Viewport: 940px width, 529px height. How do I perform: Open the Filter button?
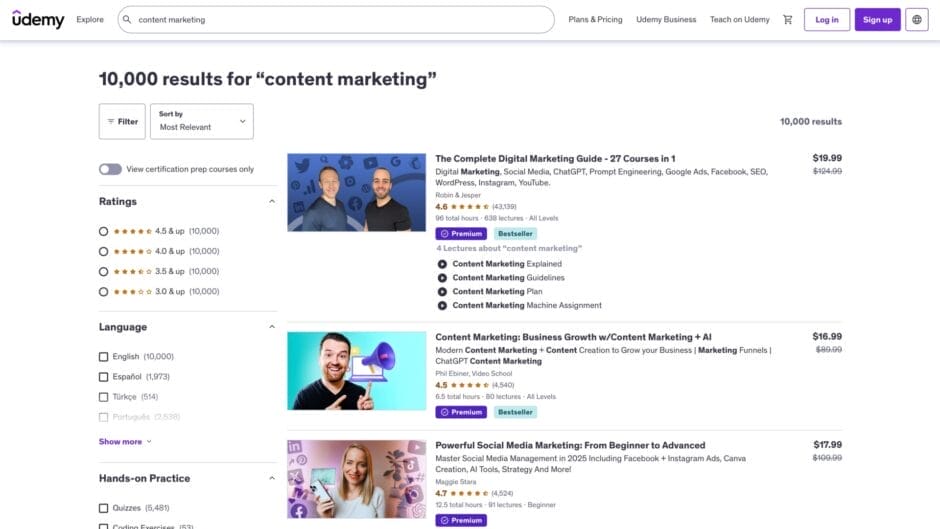(122, 121)
